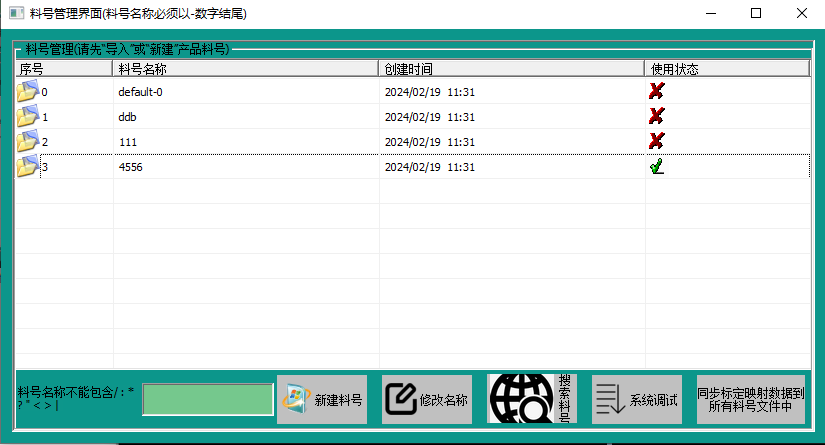Open 系统调试 button

638,399
